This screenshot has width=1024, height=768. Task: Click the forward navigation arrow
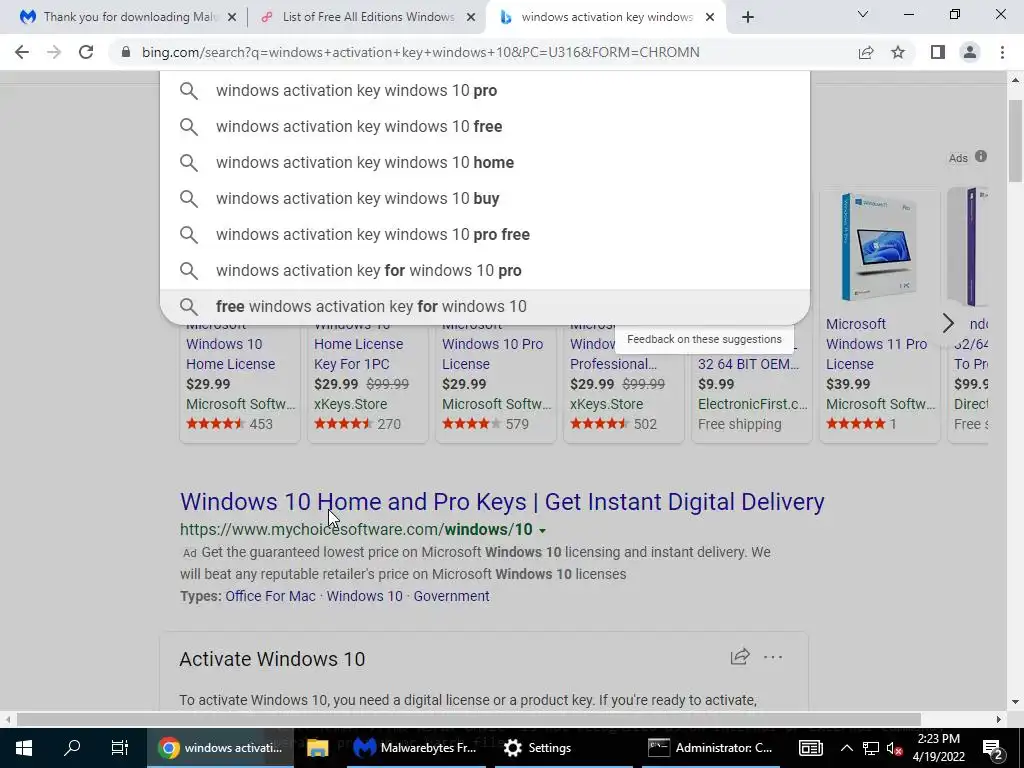click(54, 52)
